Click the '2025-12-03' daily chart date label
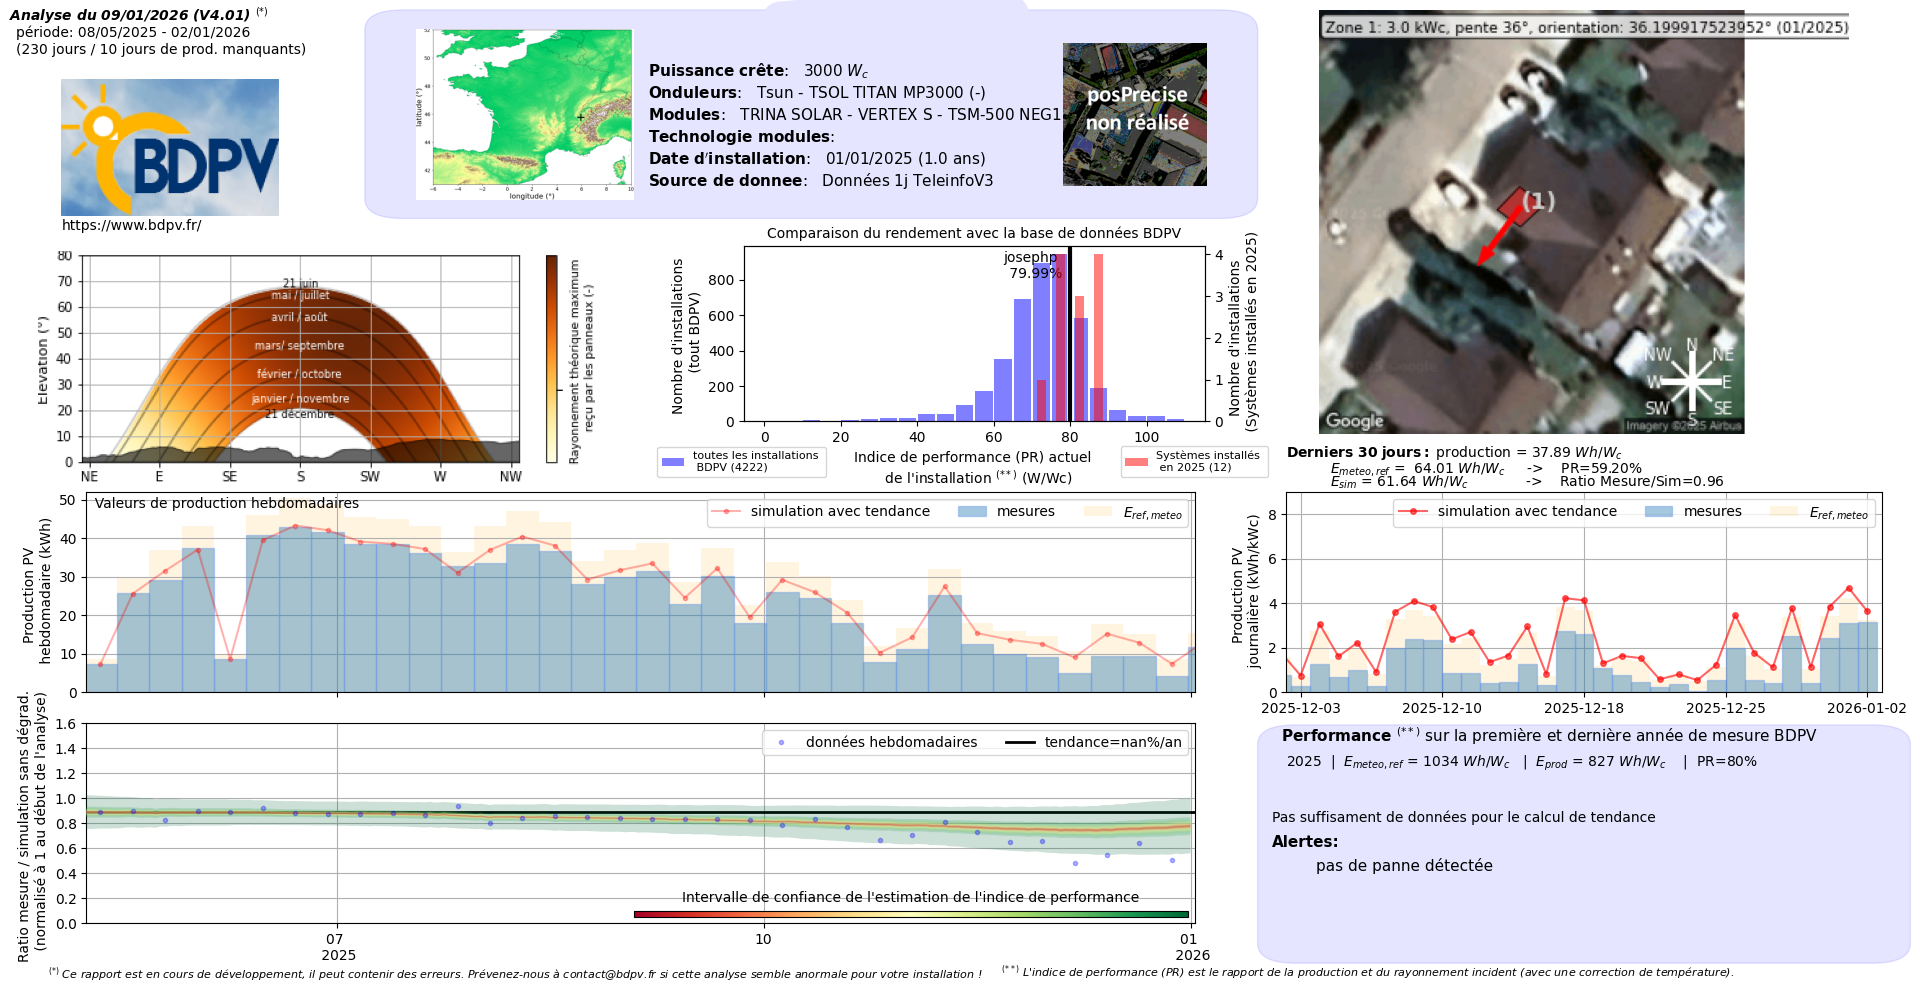The image size is (1920, 993). pos(1301,708)
